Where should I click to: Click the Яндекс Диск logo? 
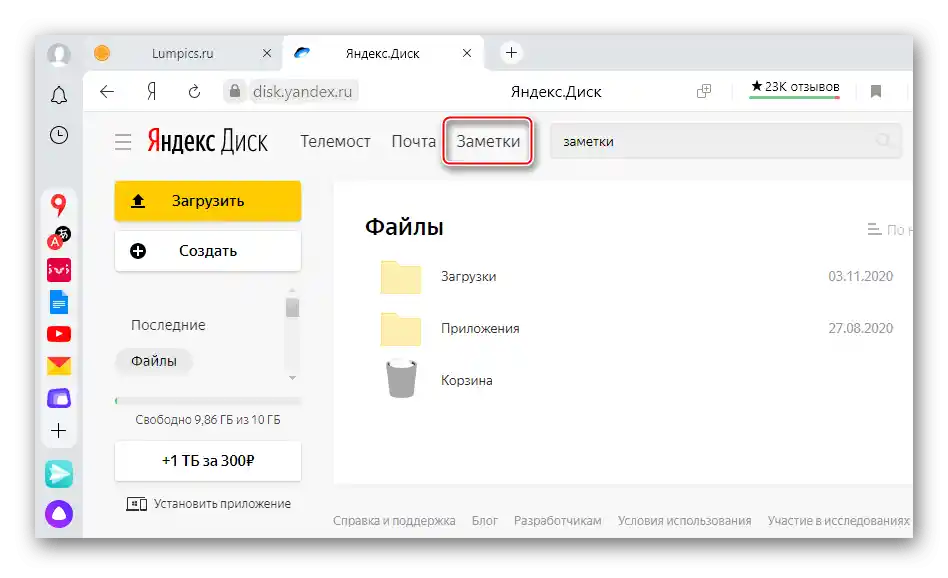pyautogui.click(x=207, y=141)
